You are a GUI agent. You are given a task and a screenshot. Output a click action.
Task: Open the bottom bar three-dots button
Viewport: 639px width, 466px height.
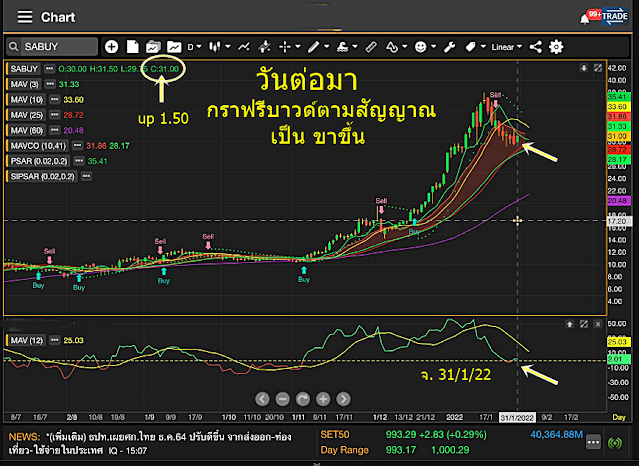tap(593, 442)
